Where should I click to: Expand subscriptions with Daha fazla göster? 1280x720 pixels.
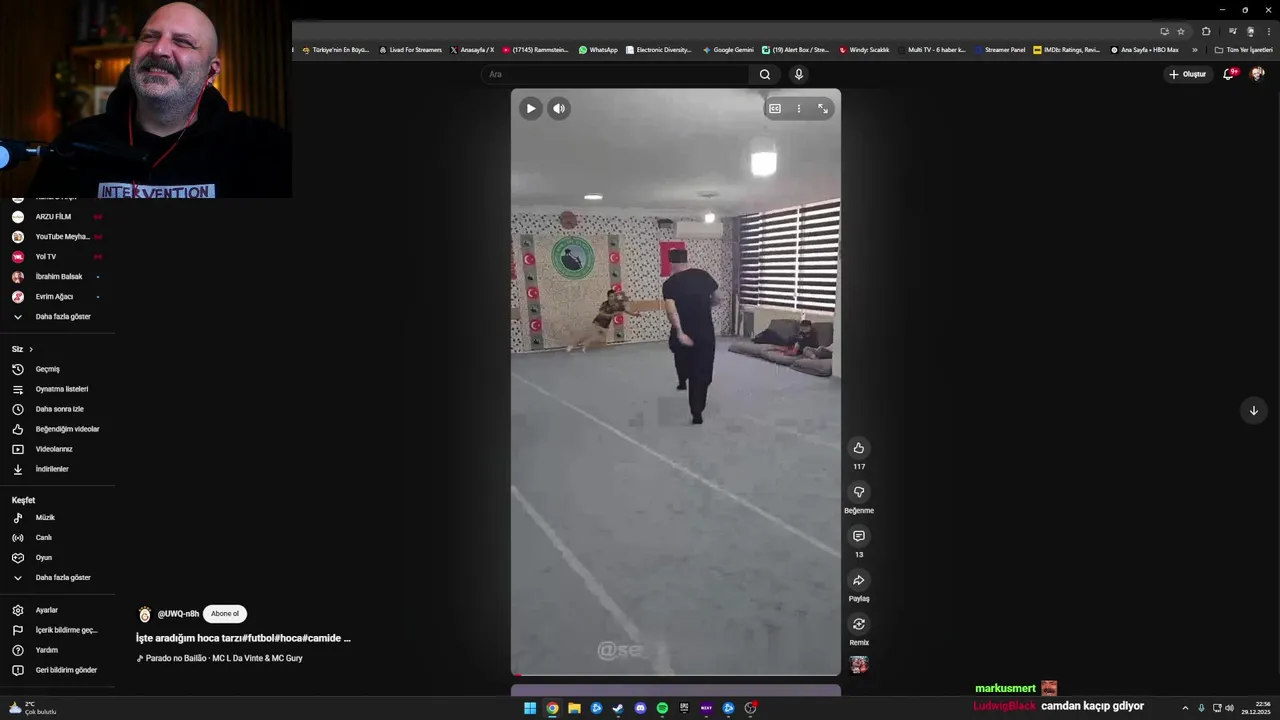coord(57,317)
